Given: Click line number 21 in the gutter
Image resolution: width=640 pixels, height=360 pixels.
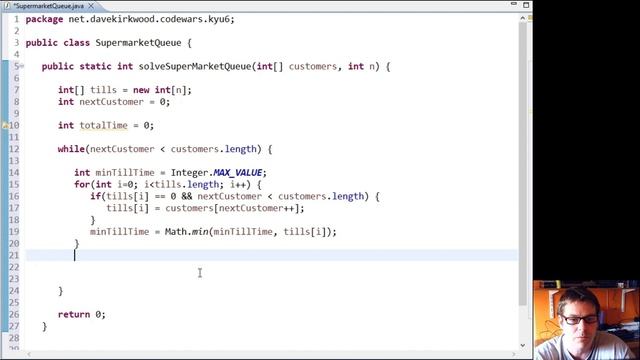Looking at the screenshot, I should pos(14,256).
